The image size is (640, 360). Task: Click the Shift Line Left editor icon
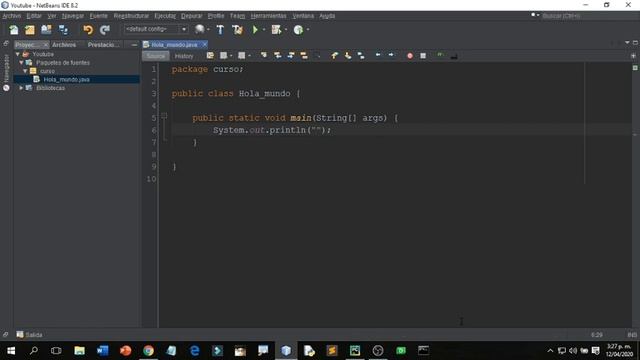point(378,55)
